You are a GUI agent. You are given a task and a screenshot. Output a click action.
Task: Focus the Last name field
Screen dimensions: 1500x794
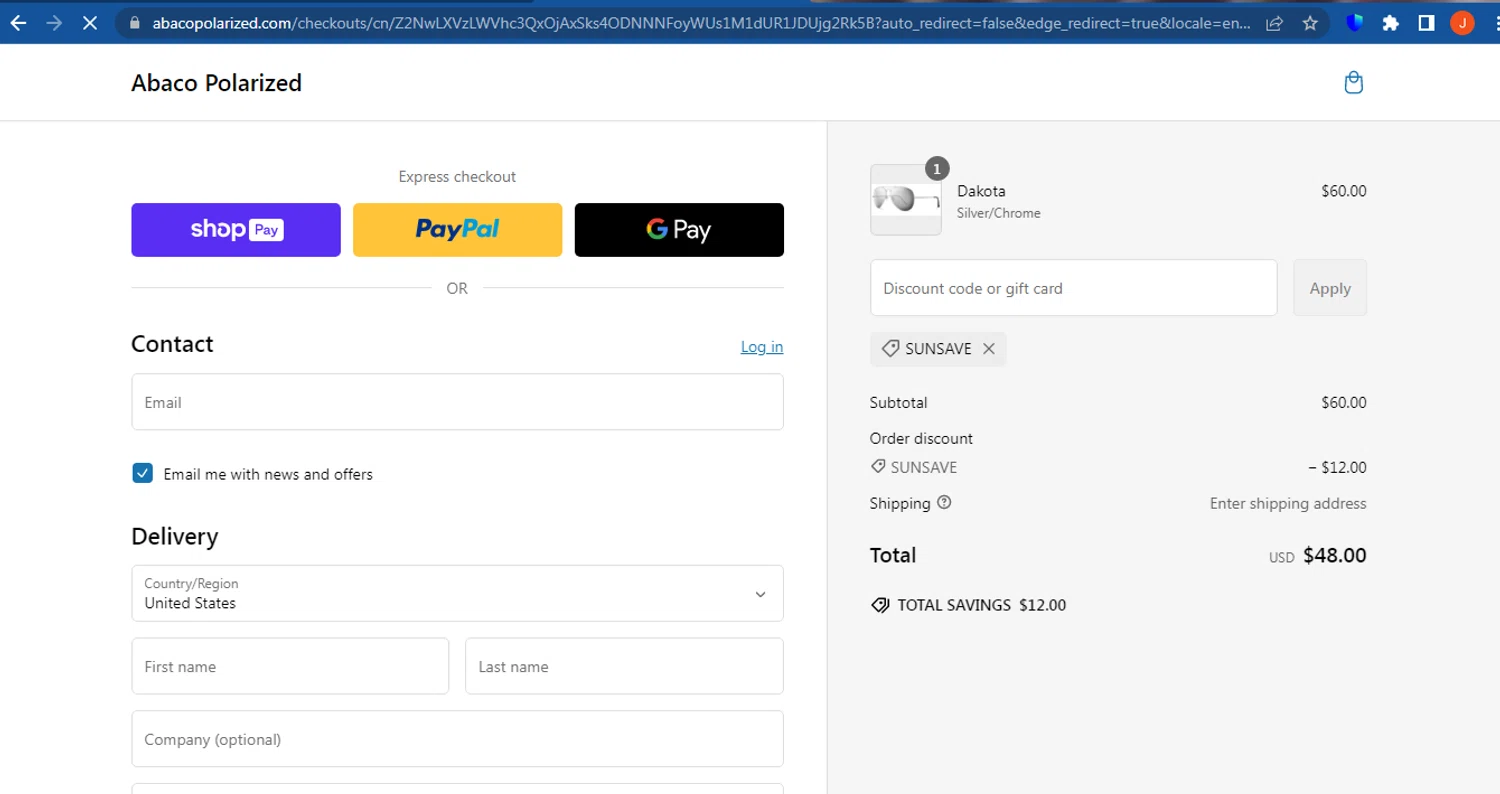click(x=624, y=666)
